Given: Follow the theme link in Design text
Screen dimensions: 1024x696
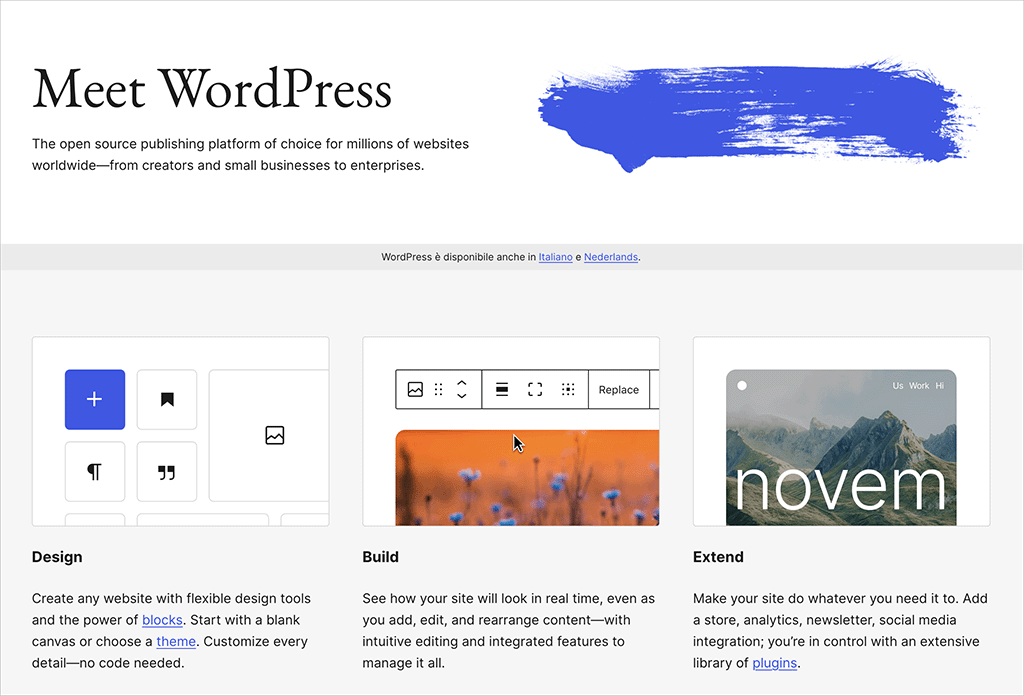Looking at the screenshot, I should (176, 642).
